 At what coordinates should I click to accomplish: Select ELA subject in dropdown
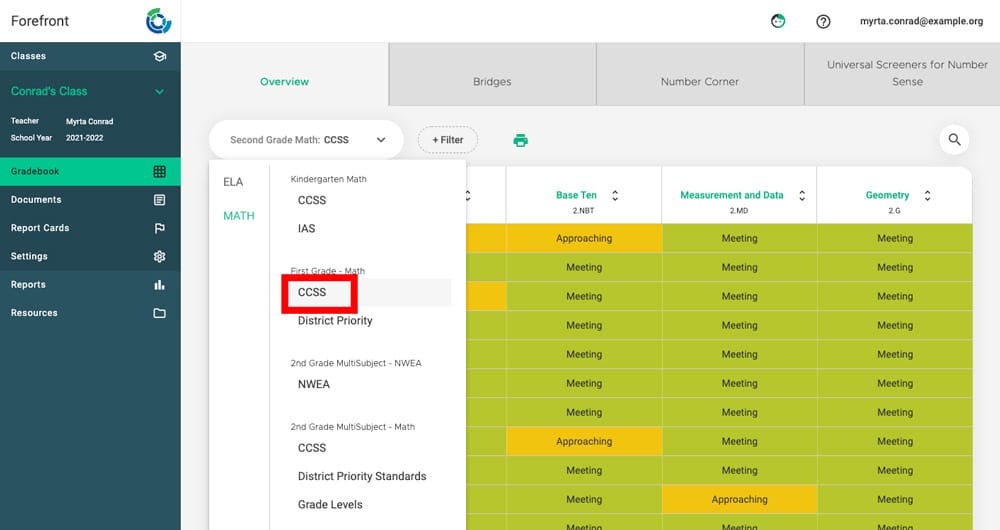click(233, 182)
